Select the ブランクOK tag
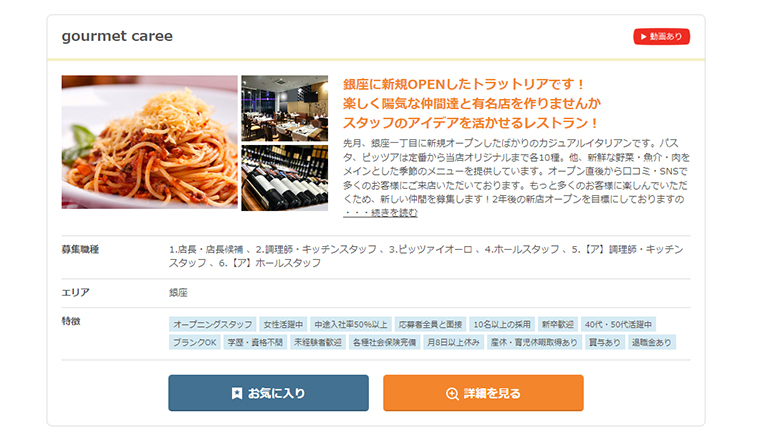This screenshot has width=760, height=440. (194, 342)
